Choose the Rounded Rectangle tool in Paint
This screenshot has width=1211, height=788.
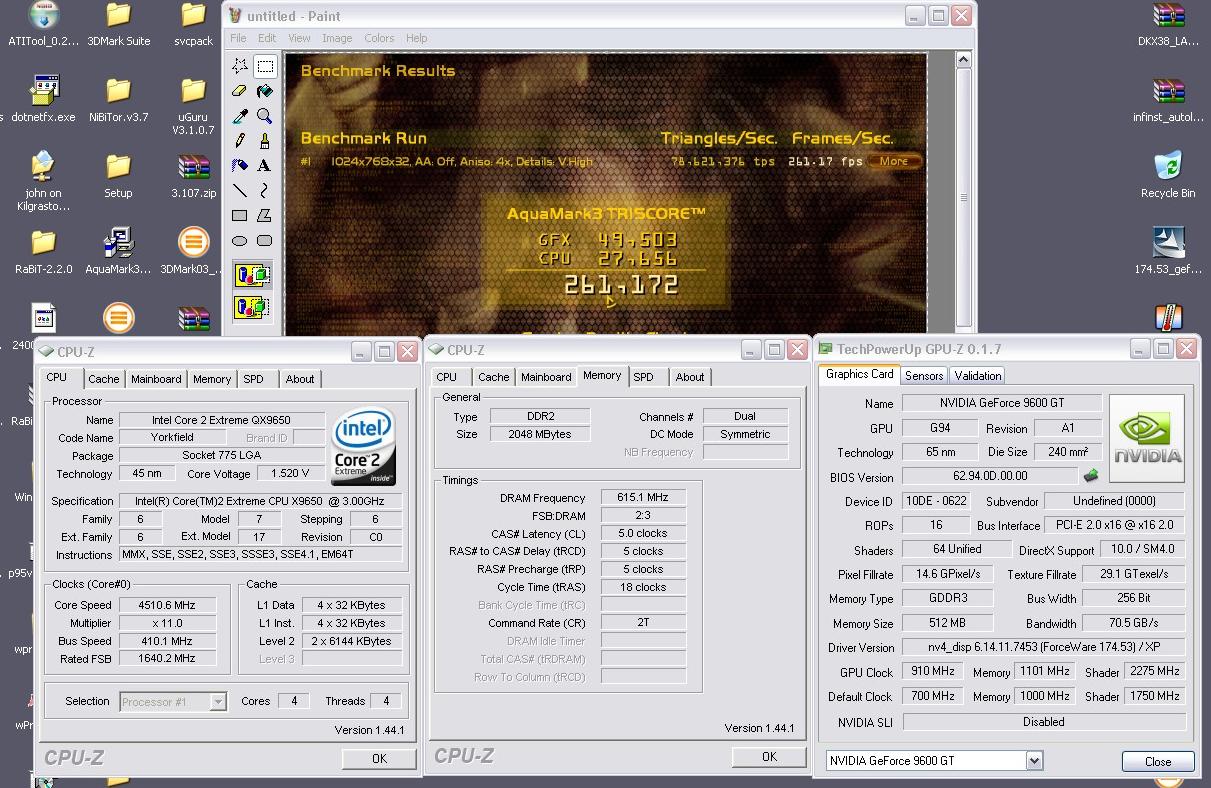[x=265, y=240]
